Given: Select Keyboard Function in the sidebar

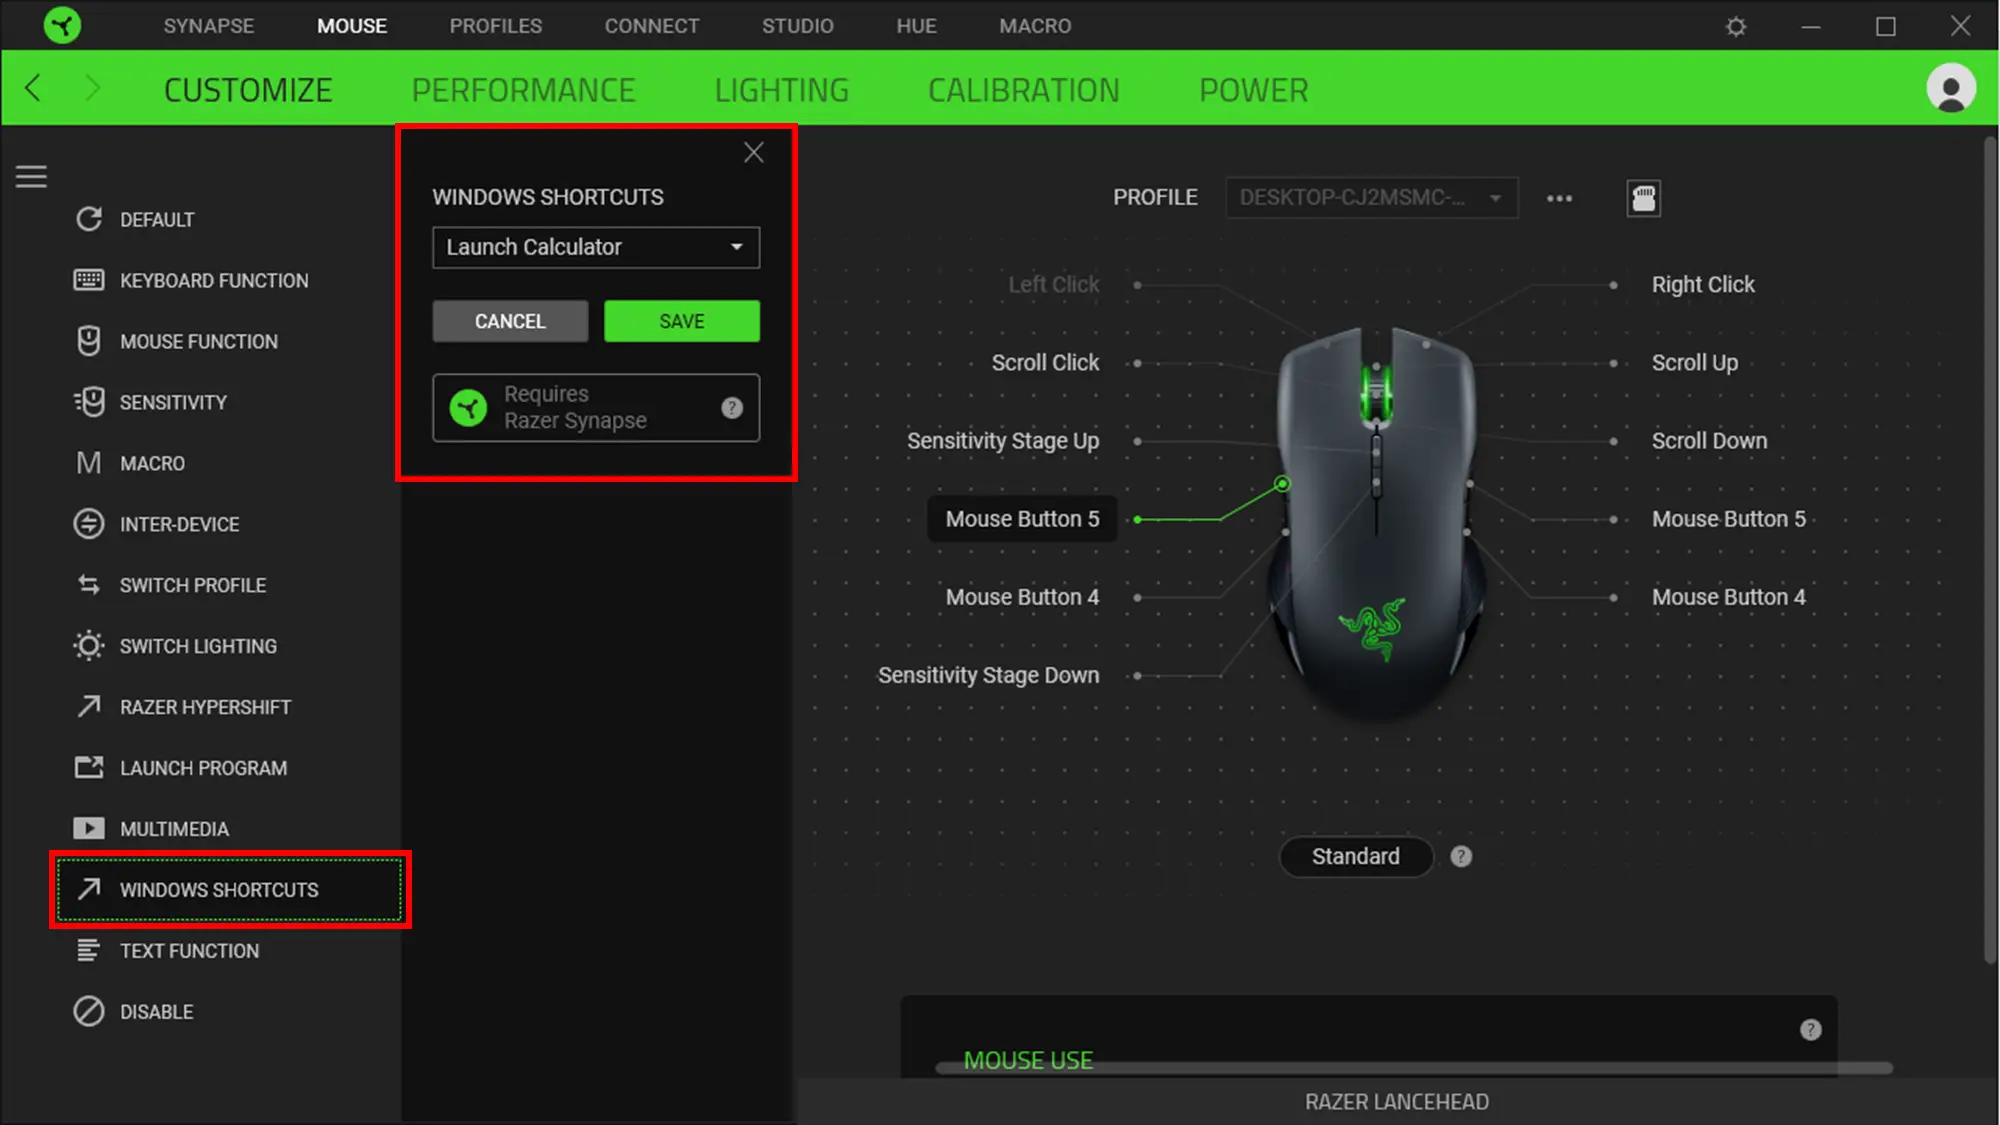Looking at the screenshot, I should 214,280.
